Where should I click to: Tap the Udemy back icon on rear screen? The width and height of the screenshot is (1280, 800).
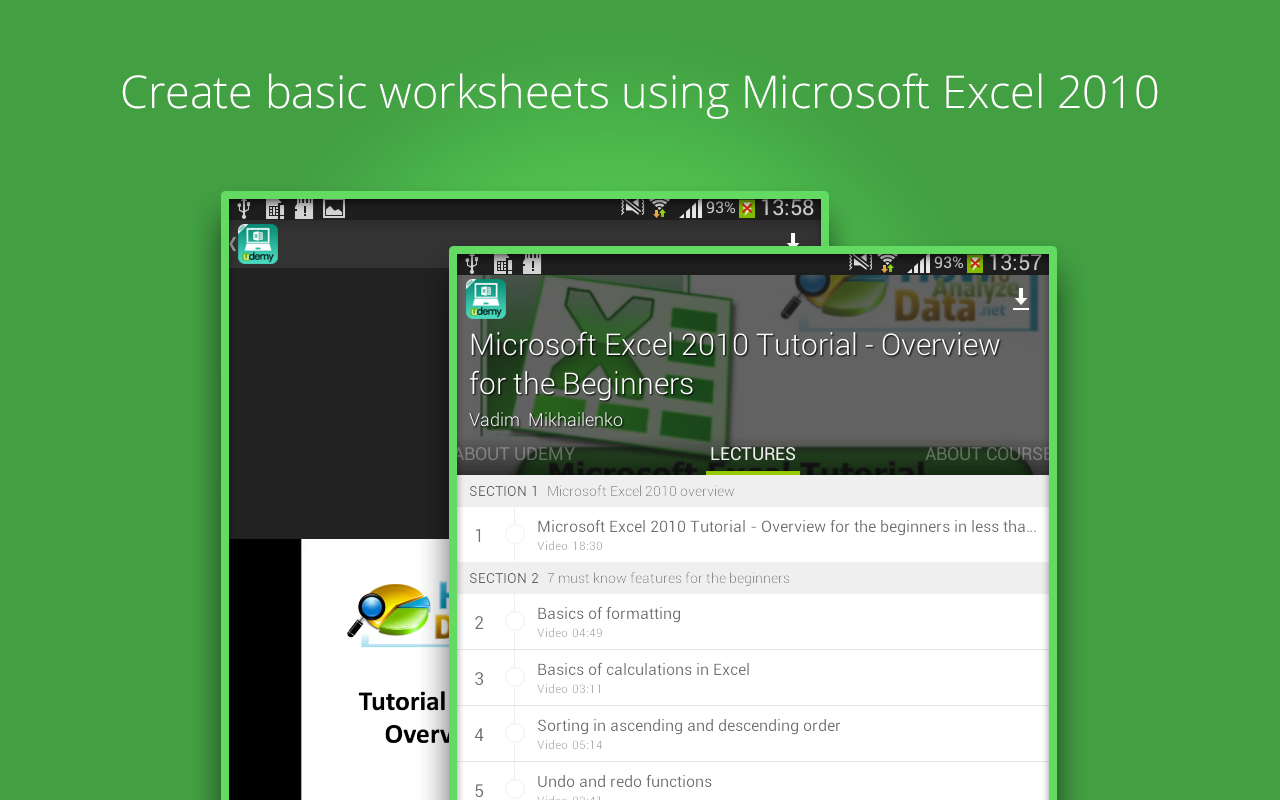(255, 244)
